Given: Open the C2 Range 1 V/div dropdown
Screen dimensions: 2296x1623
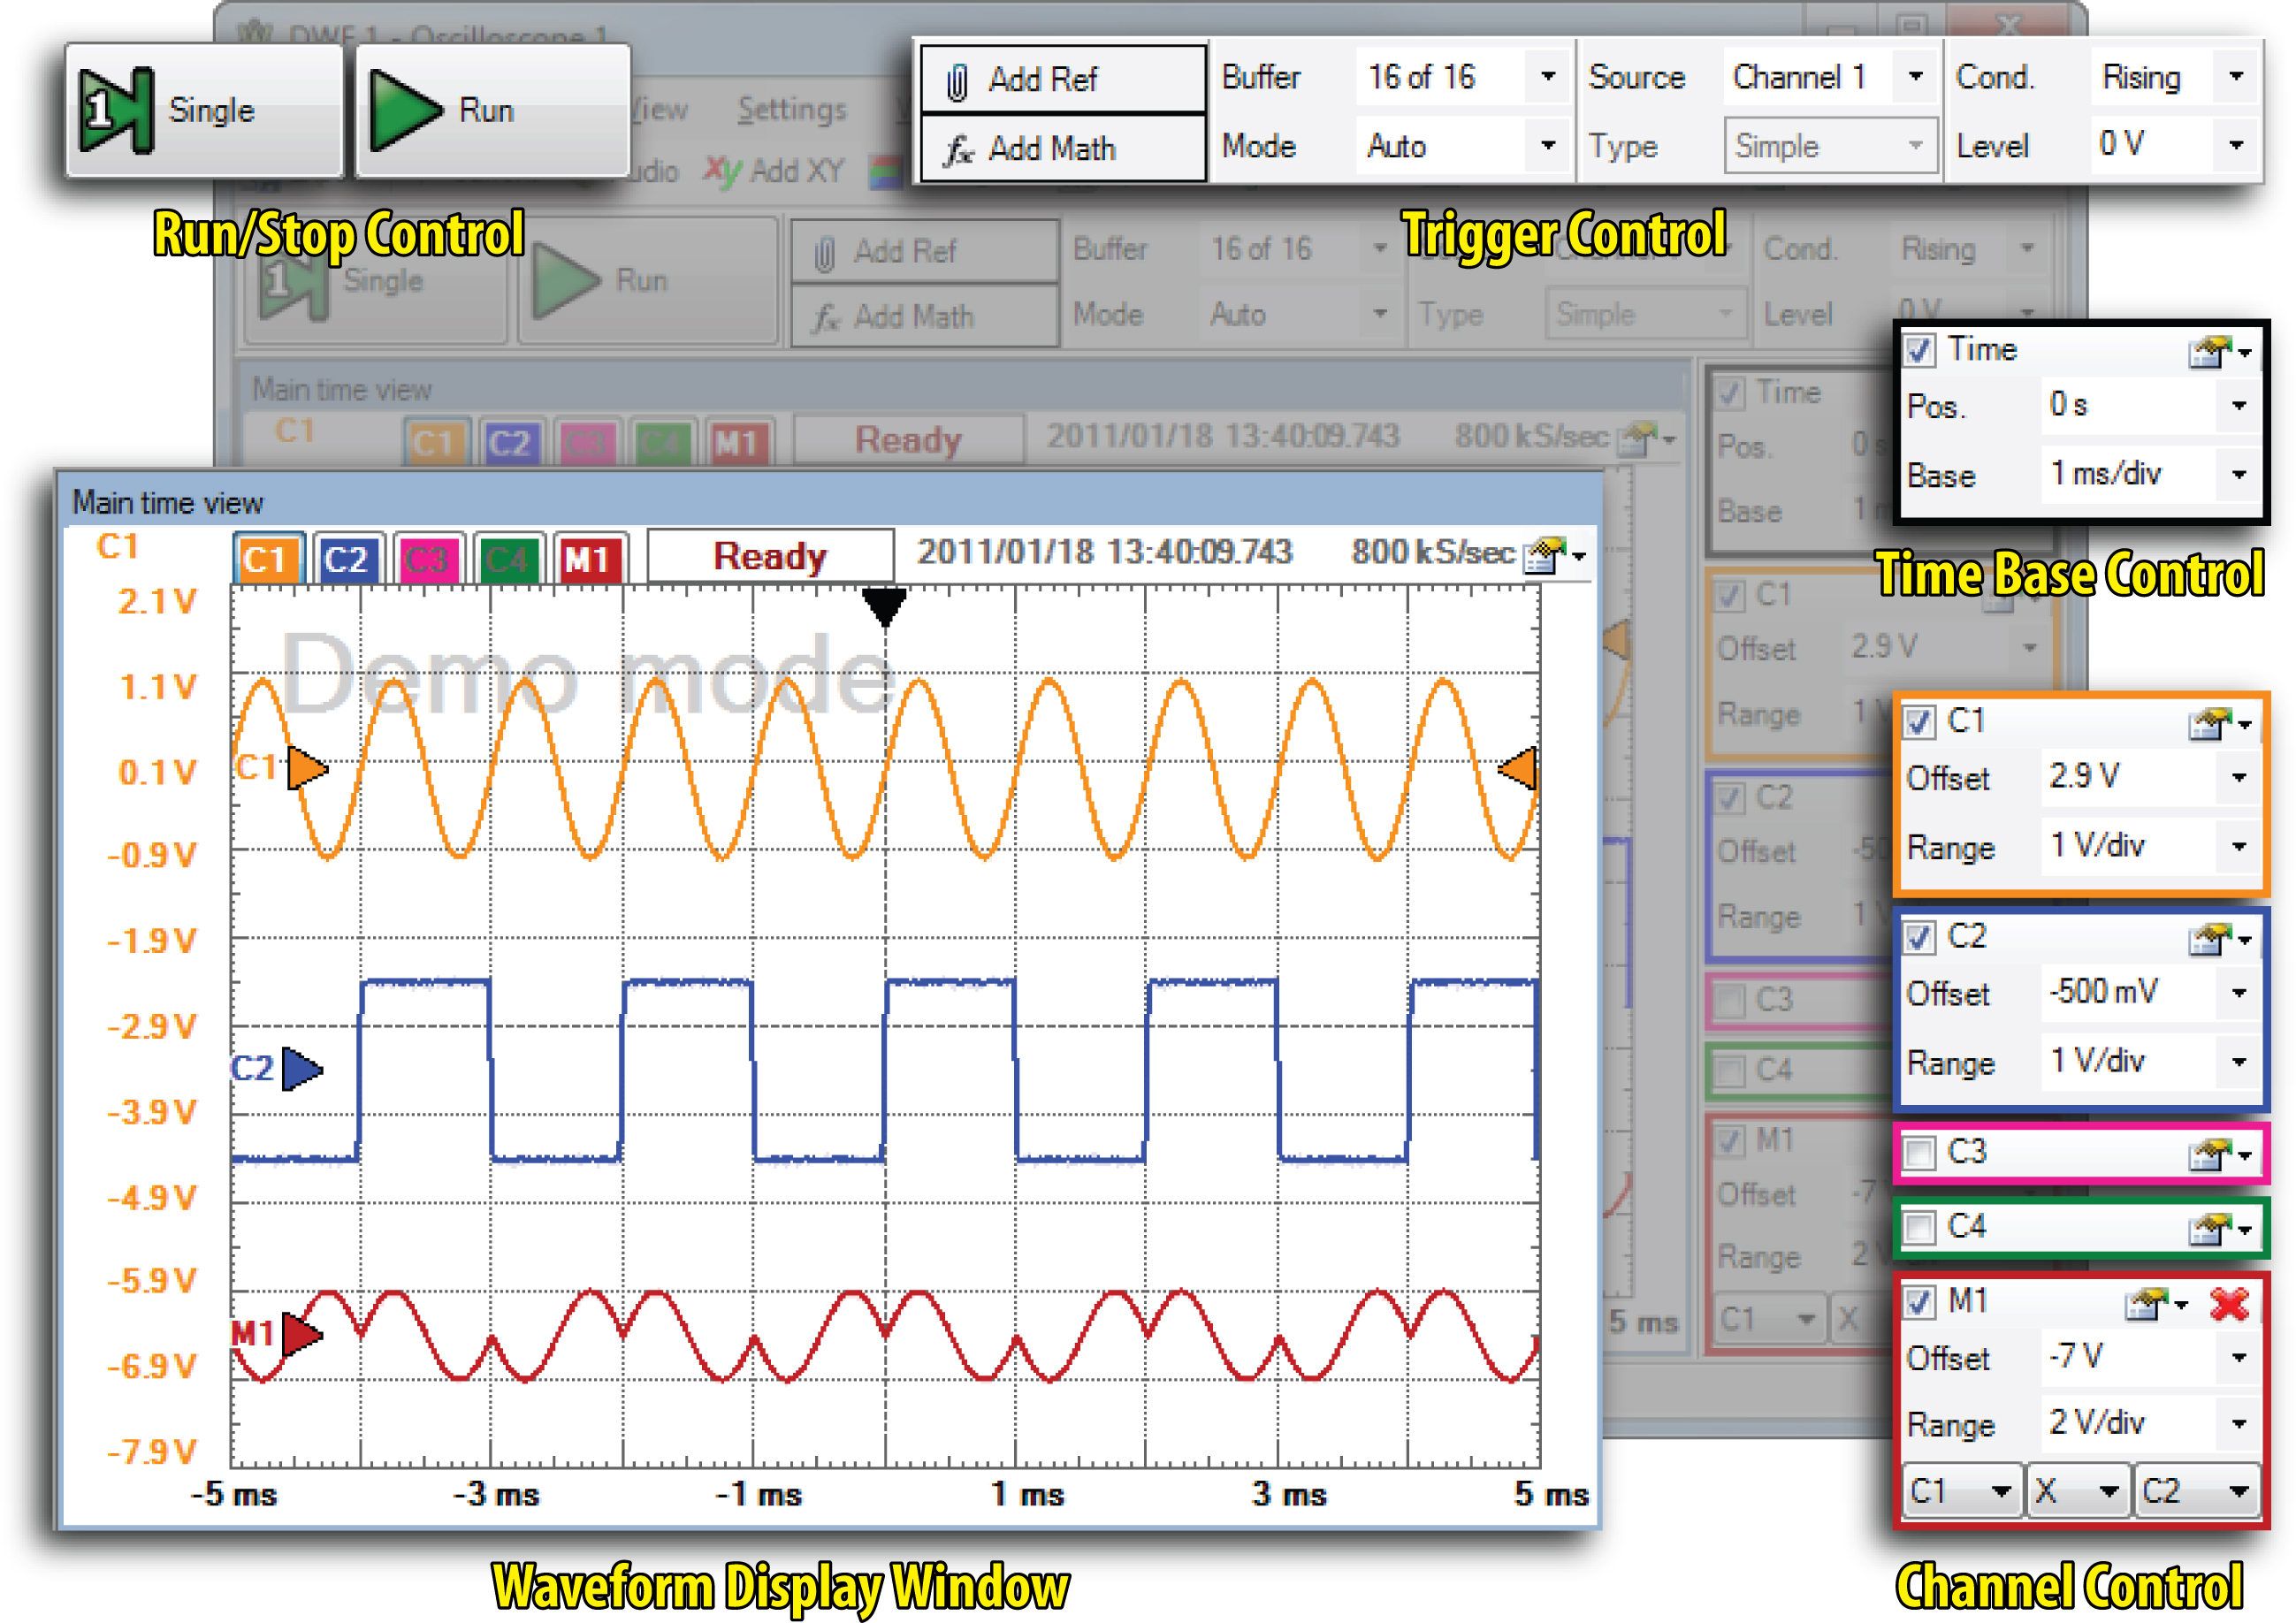Looking at the screenshot, I should 2239,1062.
